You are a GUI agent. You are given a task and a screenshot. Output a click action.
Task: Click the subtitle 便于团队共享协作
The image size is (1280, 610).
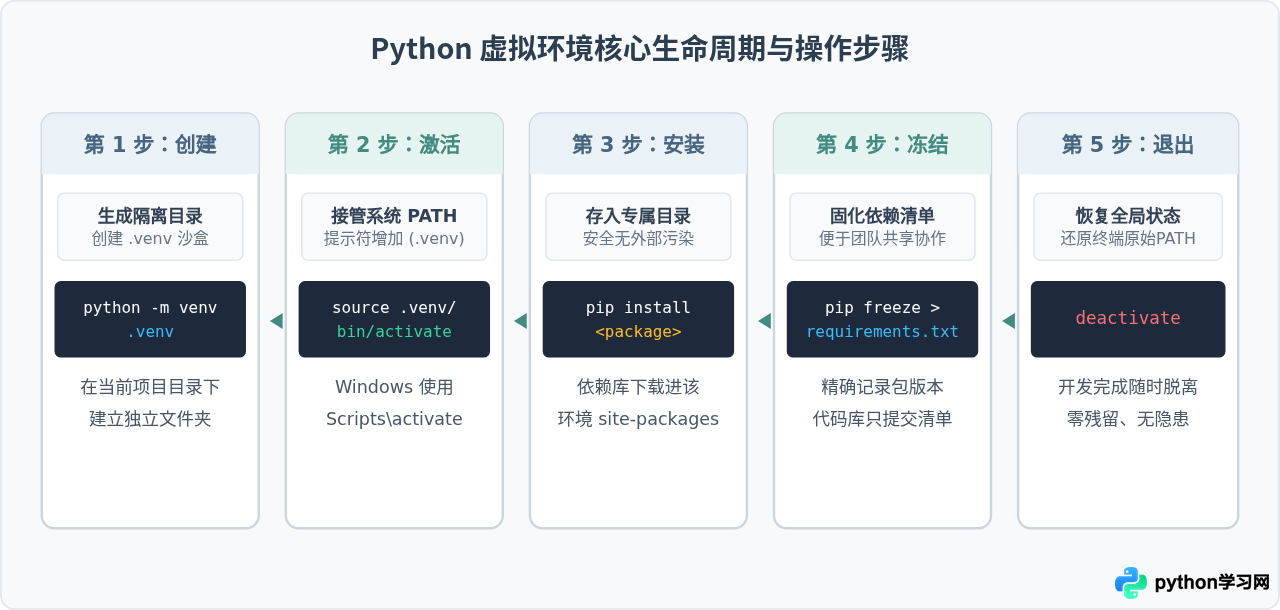coord(882,239)
